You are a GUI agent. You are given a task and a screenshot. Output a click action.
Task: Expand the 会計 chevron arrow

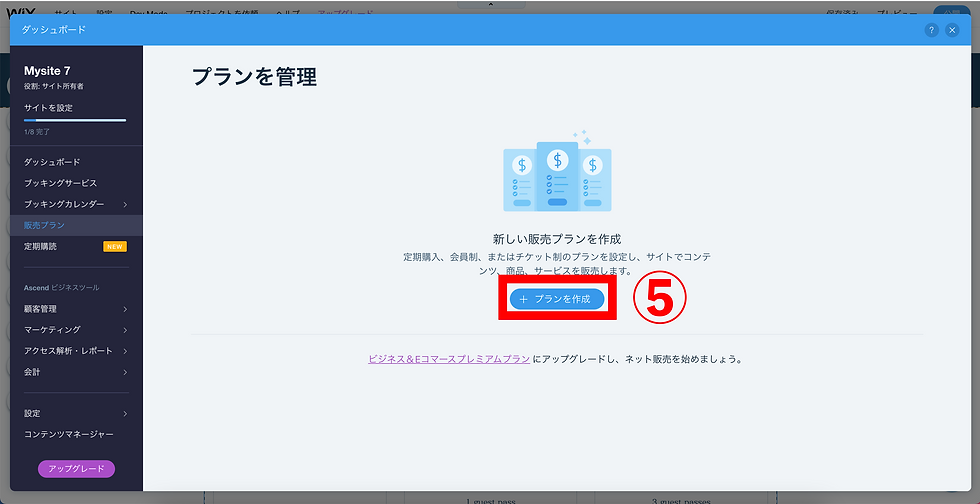pos(125,372)
